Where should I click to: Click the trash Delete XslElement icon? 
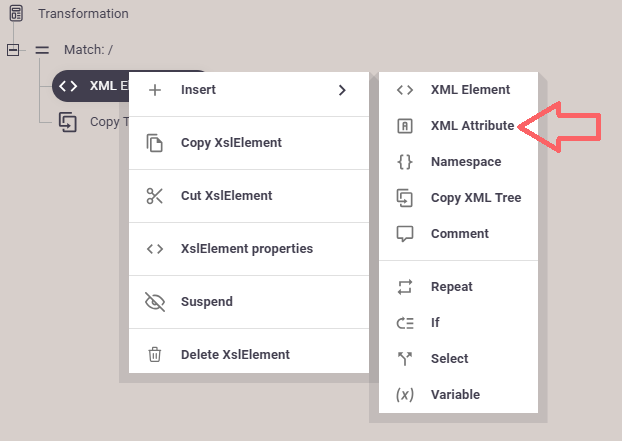coord(155,355)
